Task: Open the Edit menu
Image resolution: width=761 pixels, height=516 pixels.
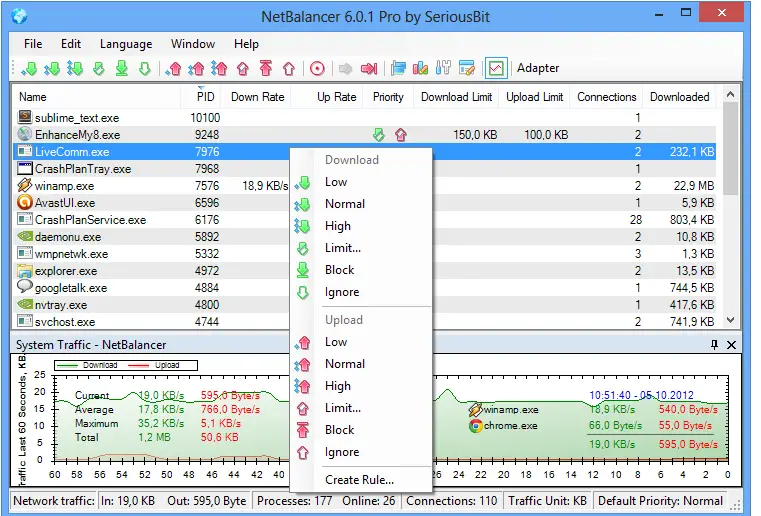Action: pos(71,44)
